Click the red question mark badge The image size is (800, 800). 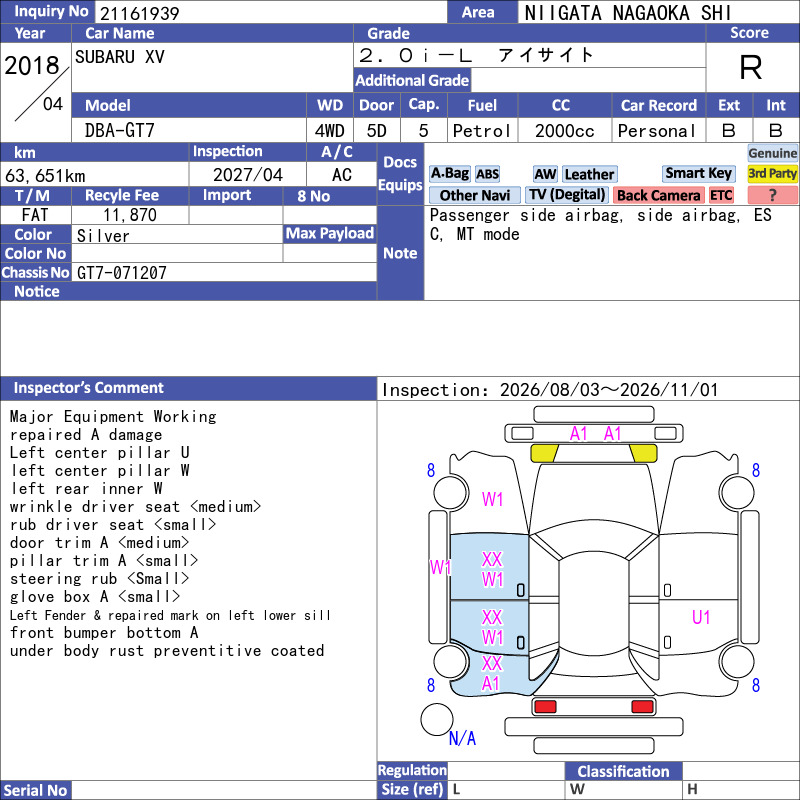[772, 195]
